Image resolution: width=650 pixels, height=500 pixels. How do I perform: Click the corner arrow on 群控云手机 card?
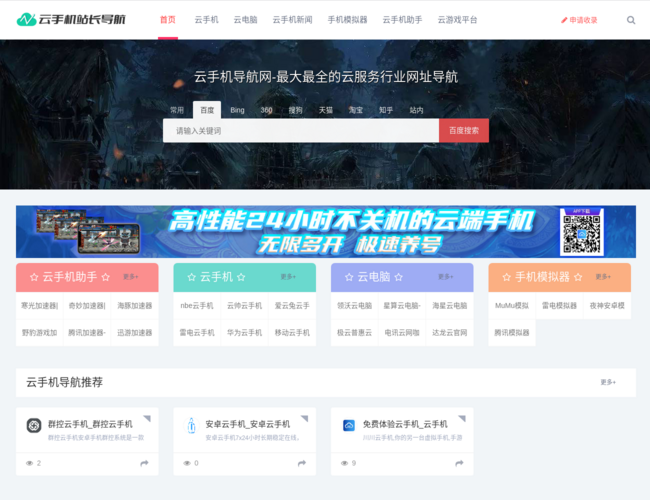pos(147,418)
